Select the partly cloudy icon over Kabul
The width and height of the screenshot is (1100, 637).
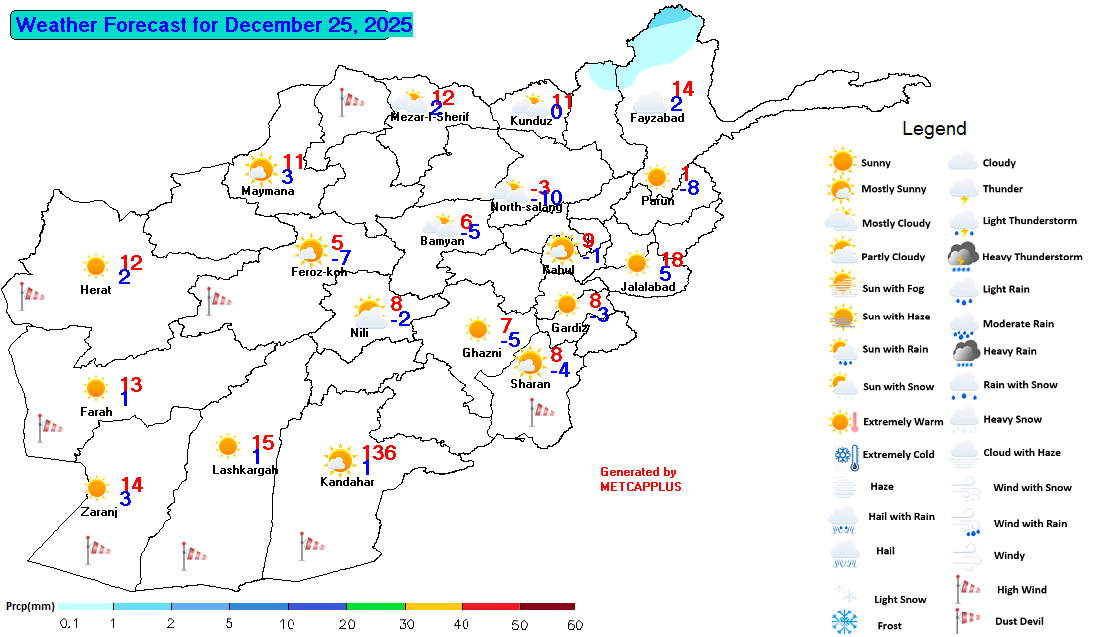561,248
